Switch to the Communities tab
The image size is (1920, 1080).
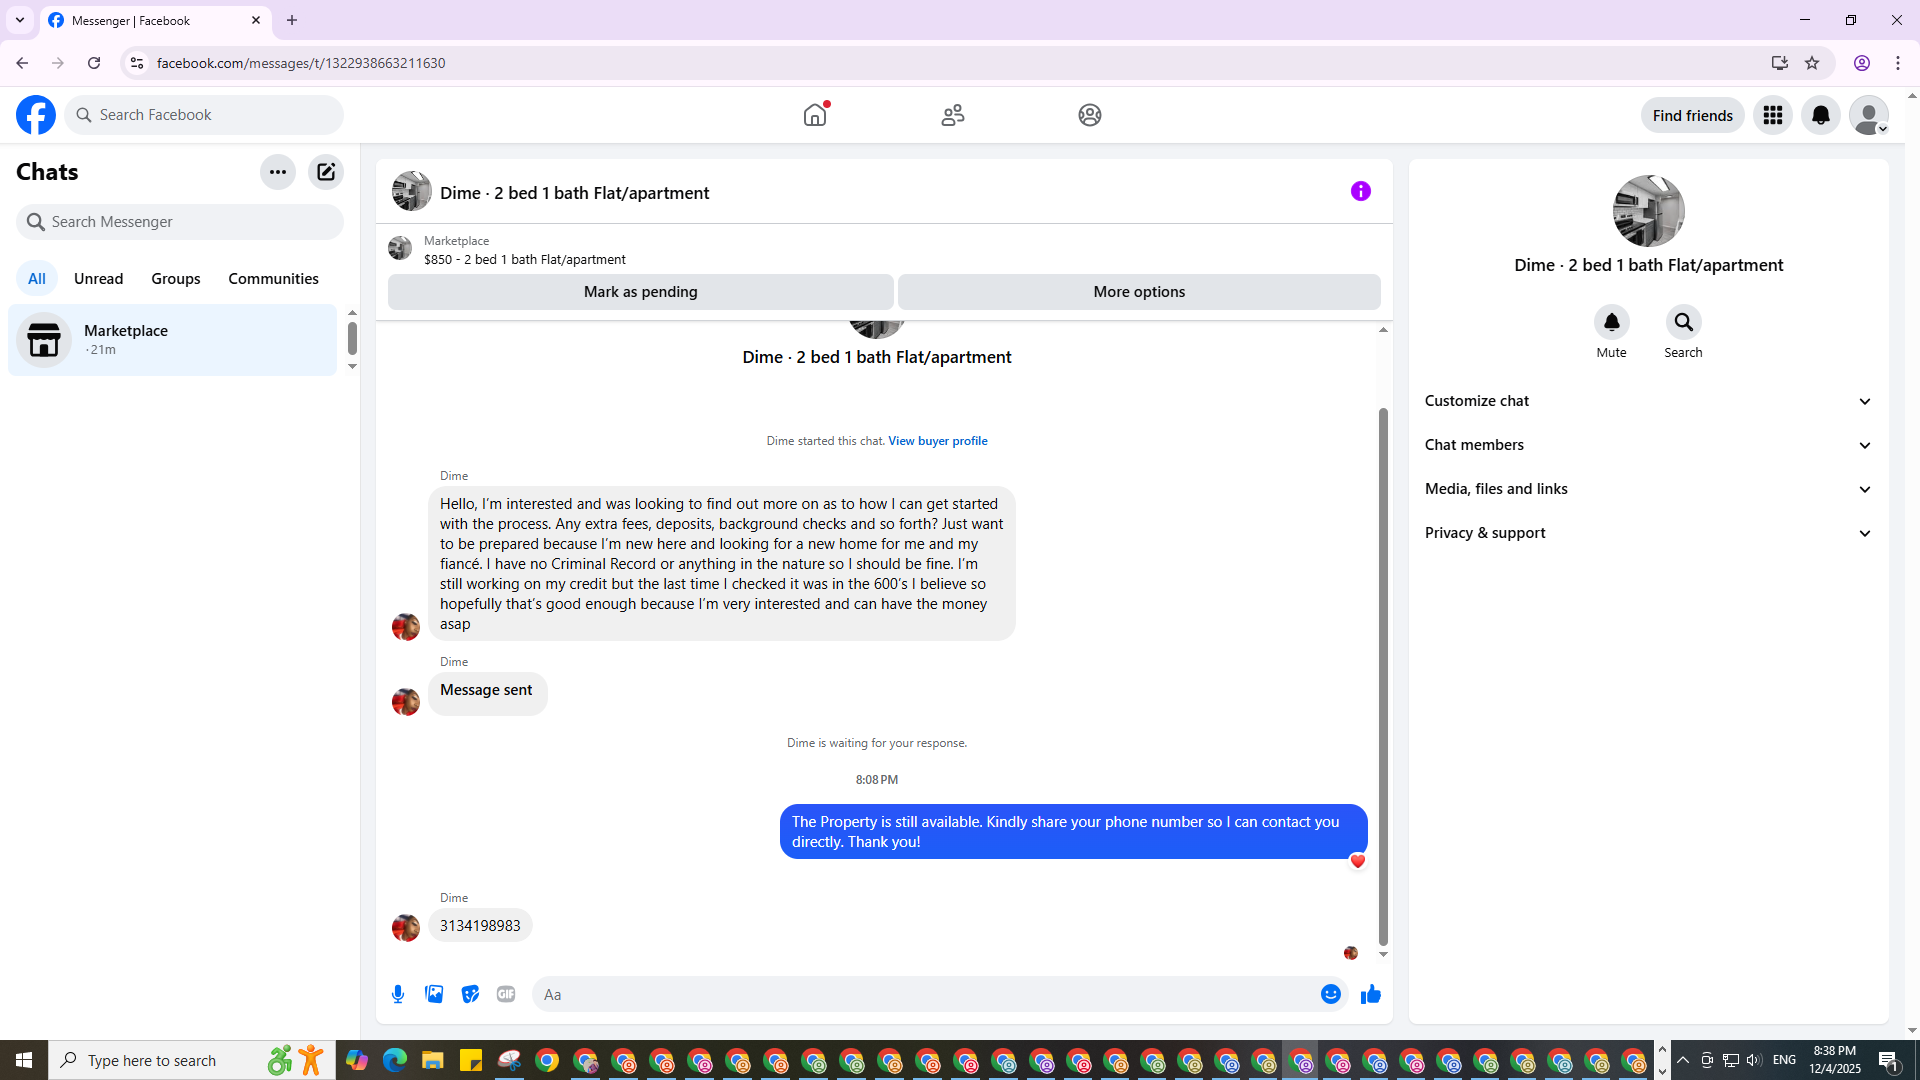(x=273, y=279)
